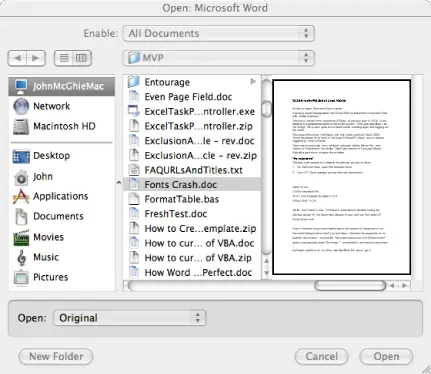Click the Macintosh HD drive icon
Screen dimensions: 431x374
[x=21, y=127]
